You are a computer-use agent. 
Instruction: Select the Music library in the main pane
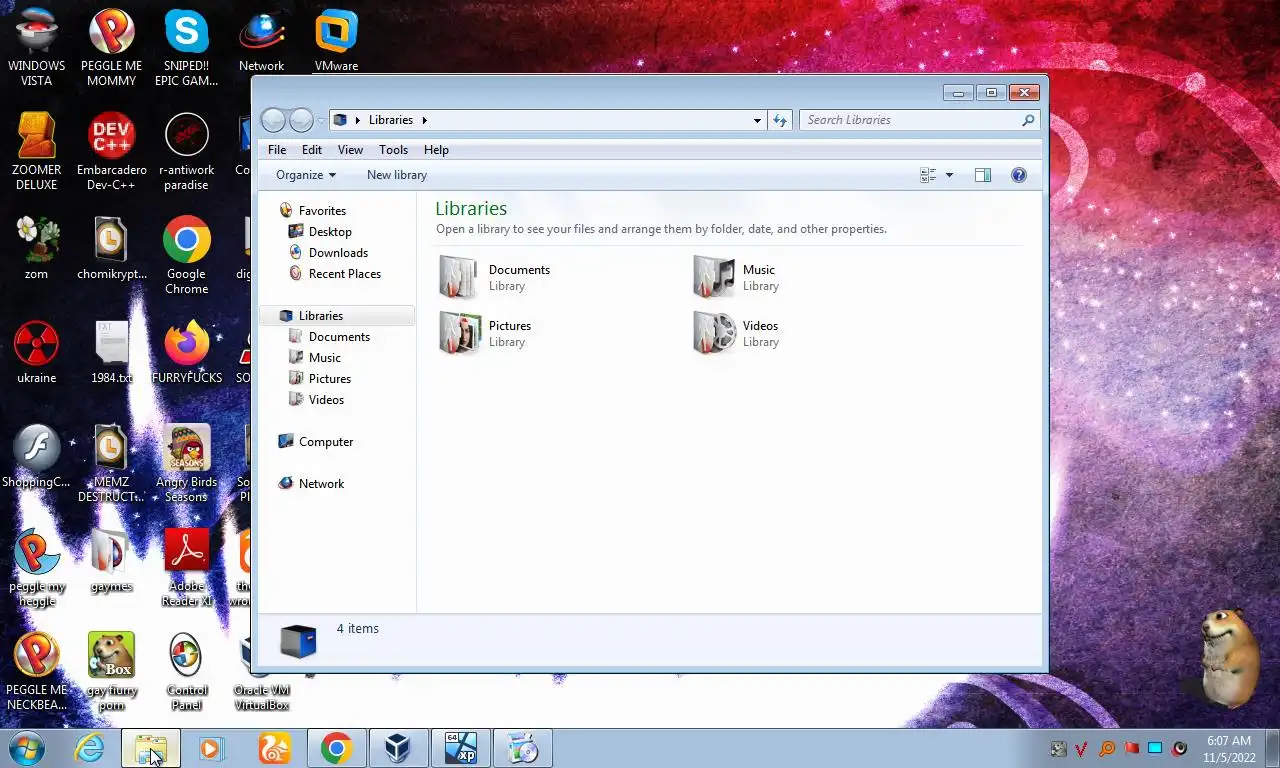[736, 278]
